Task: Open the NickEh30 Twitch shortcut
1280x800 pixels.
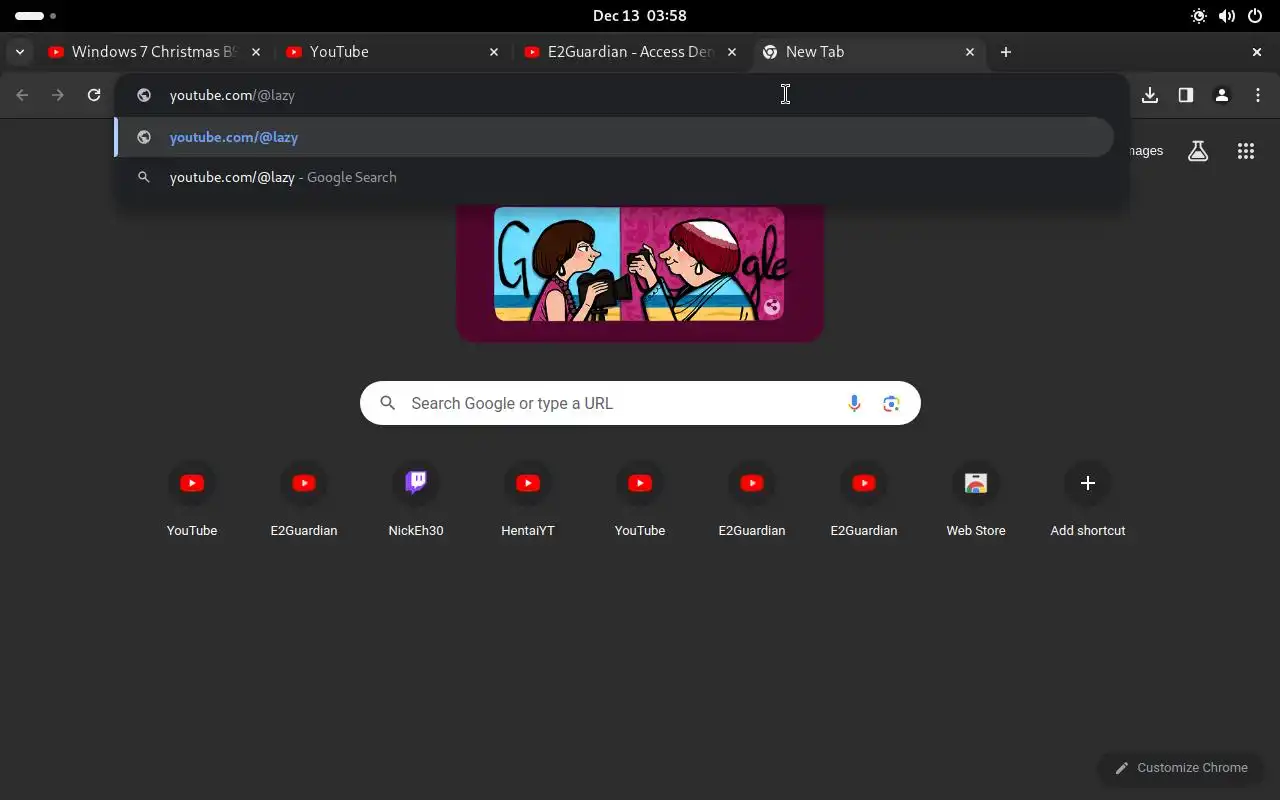Action: pyautogui.click(x=416, y=500)
